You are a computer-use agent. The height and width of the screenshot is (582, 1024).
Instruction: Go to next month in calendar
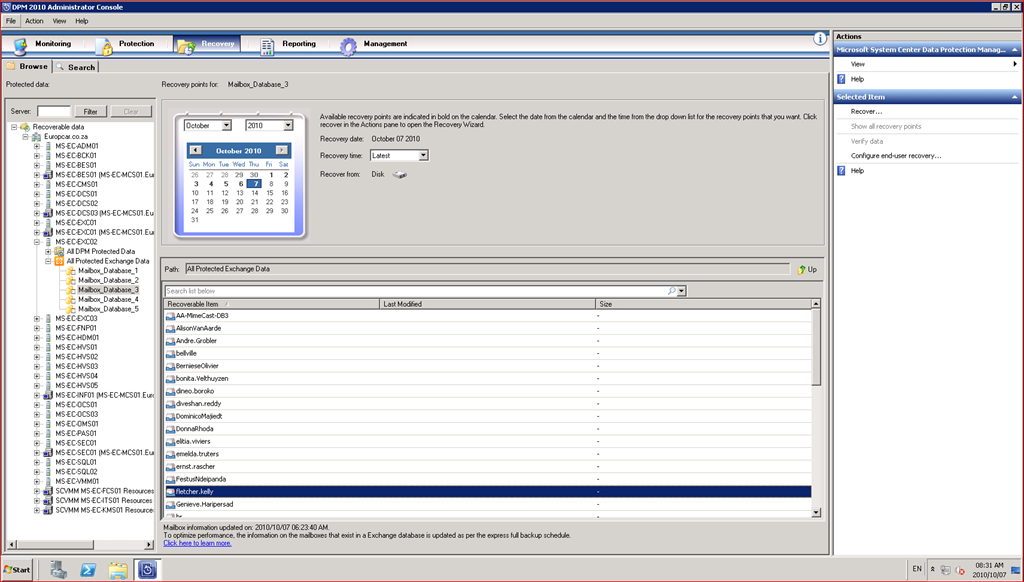click(x=281, y=150)
